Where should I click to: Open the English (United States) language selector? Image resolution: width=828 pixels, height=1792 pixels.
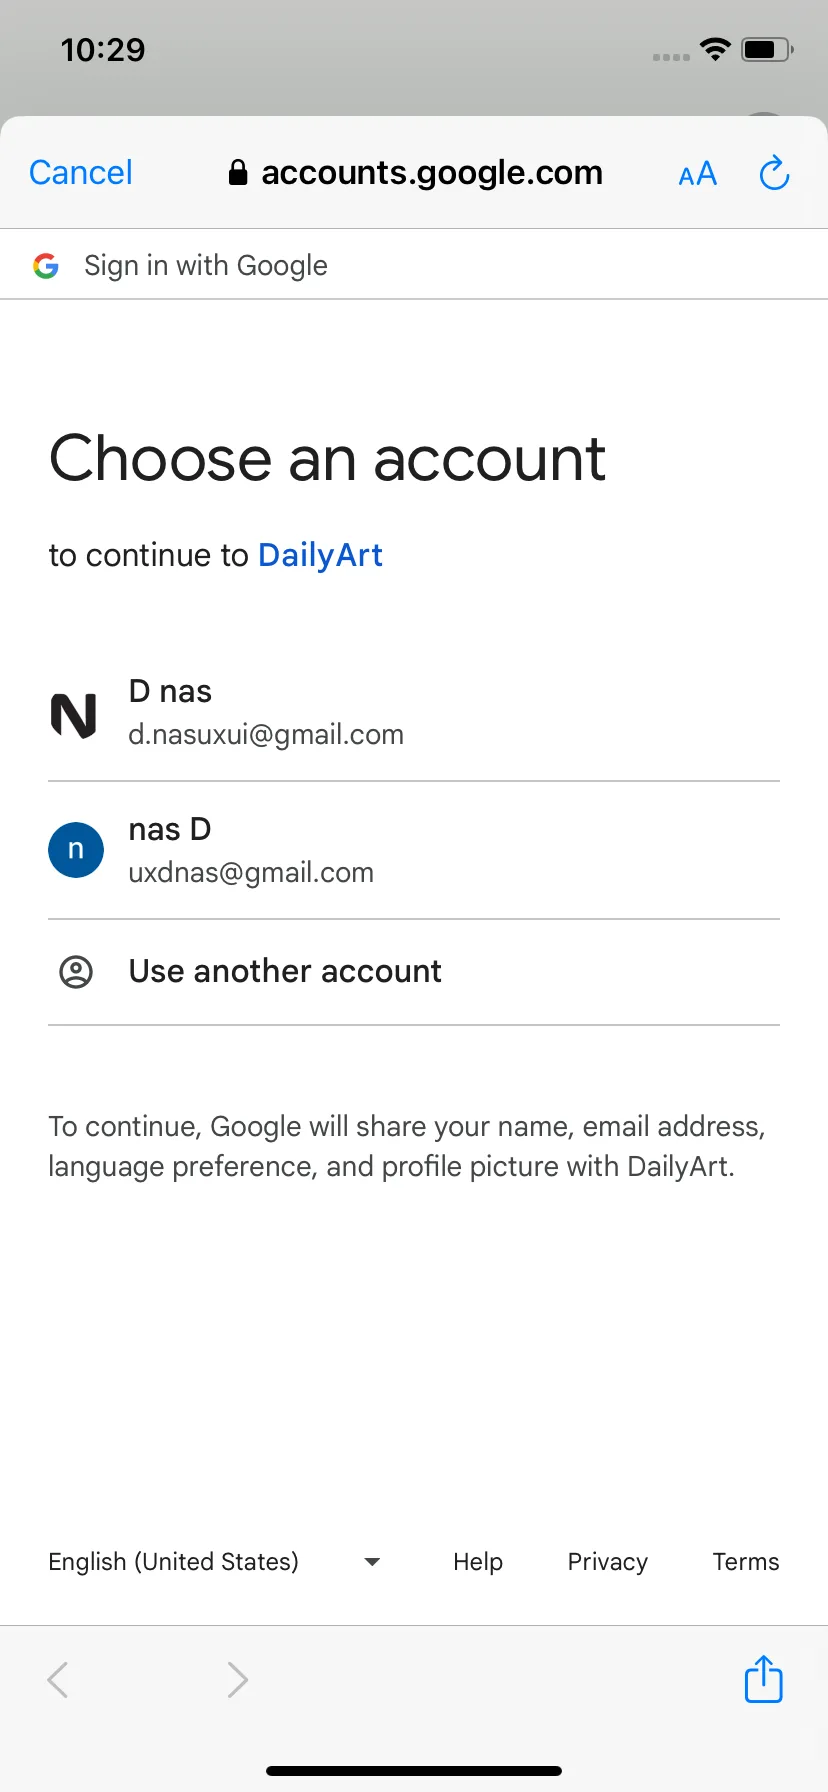(214, 1561)
